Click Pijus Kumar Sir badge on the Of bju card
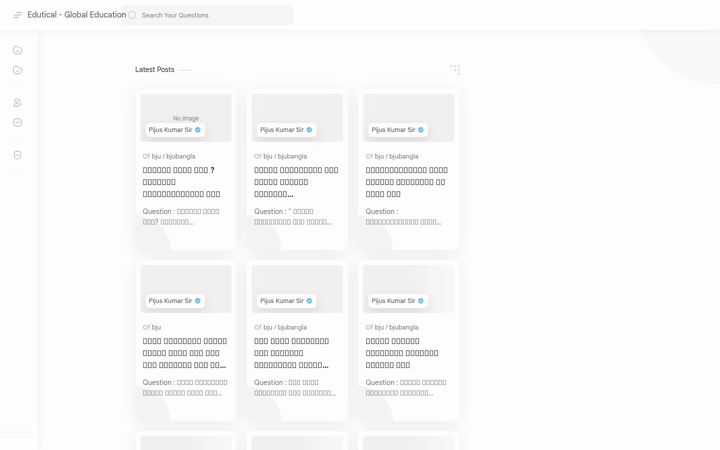The image size is (720, 450). click(x=175, y=301)
